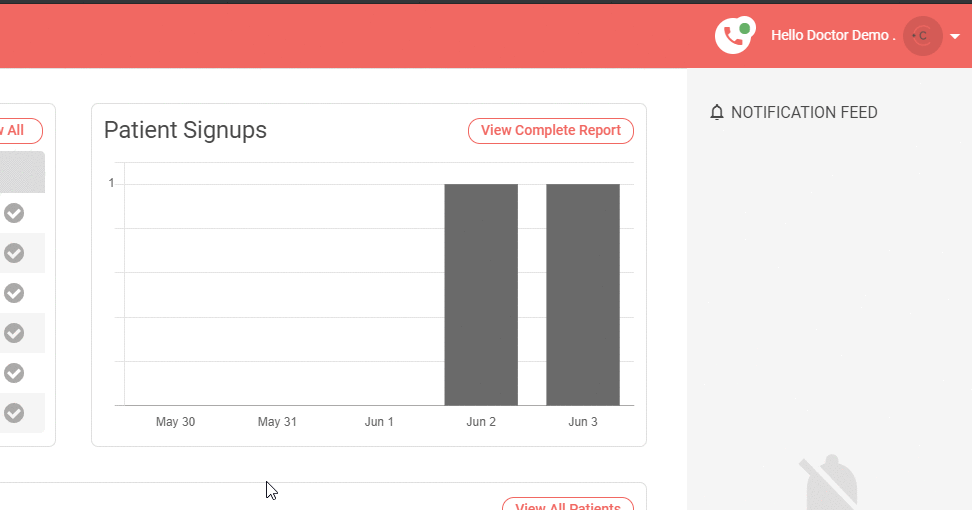Select the Jun 2 bar in chart
This screenshot has width=972, height=510.
click(x=481, y=294)
